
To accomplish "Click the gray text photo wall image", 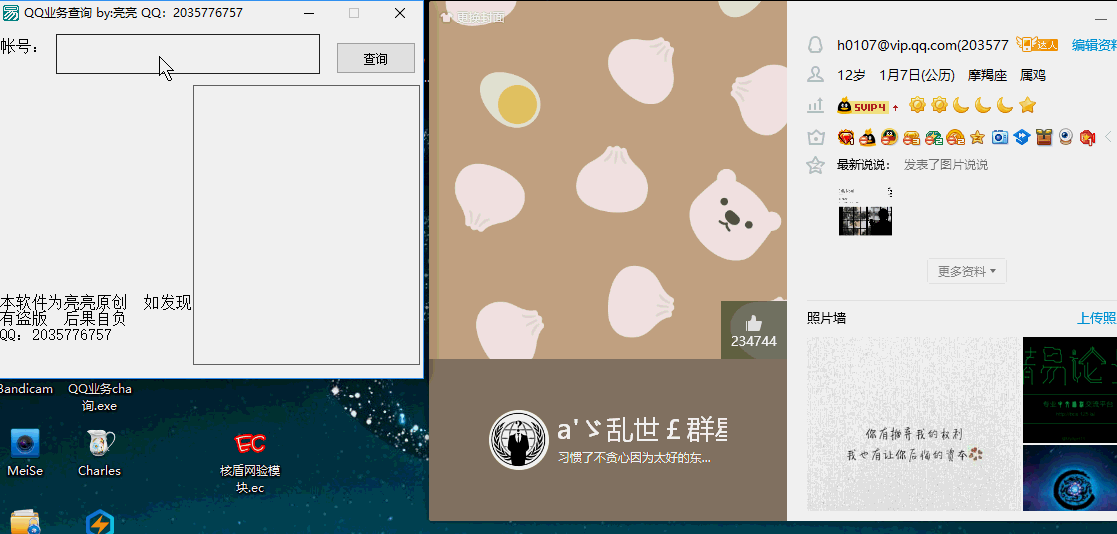I will tap(914, 424).
